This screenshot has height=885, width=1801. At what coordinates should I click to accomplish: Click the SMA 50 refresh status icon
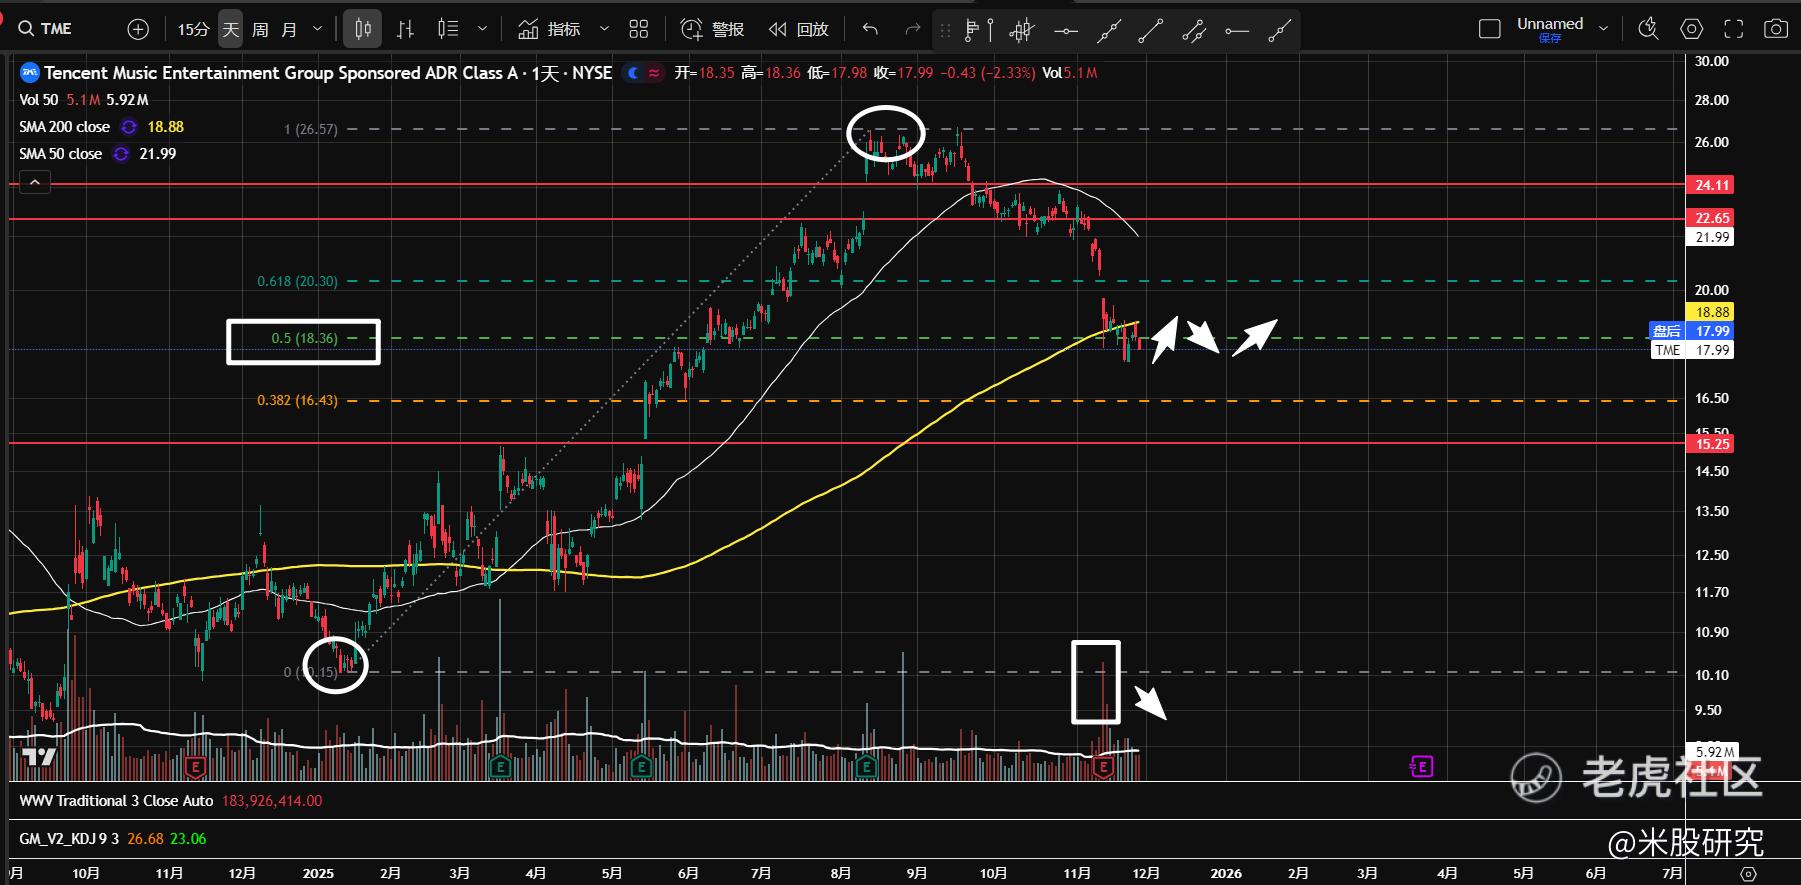click(x=121, y=154)
